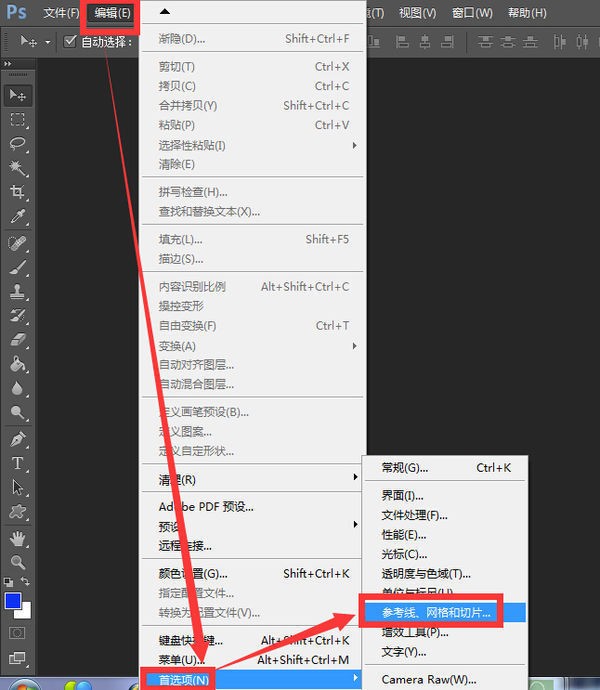Viewport: 600px width, 690px height.
Task: Toggle the 自动选择 checkbox
Action: [x=70, y=42]
